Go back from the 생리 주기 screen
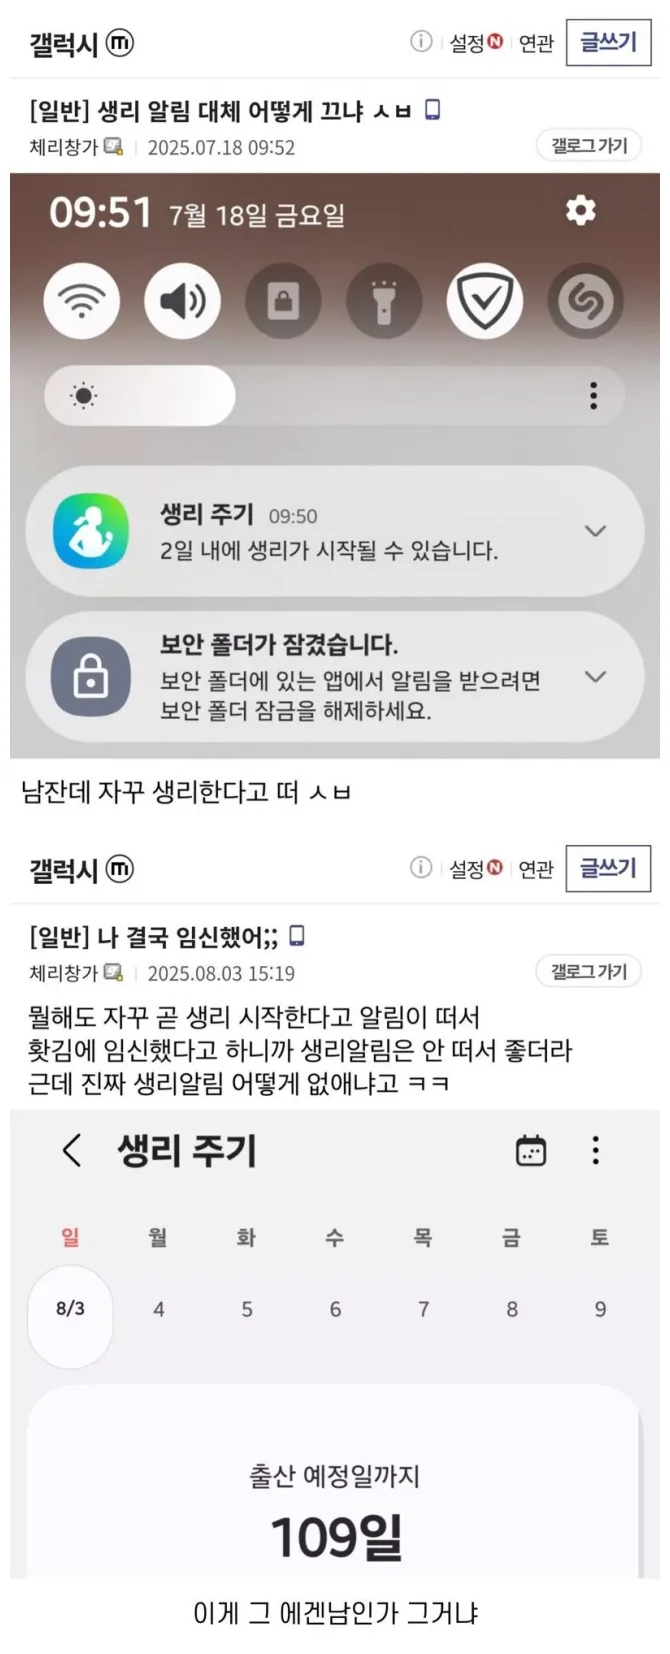670x1654 pixels. click(x=72, y=1150)
